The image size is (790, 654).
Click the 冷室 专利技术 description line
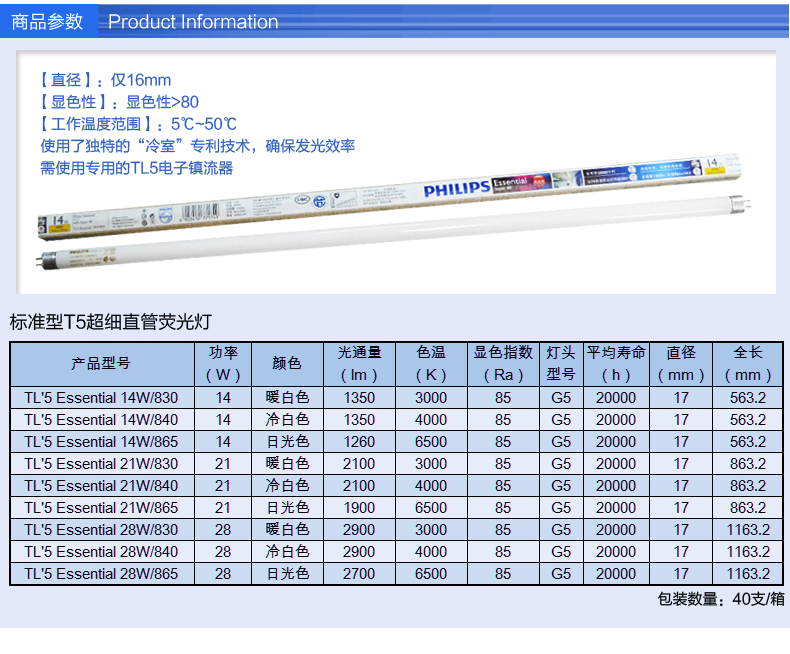198,146
